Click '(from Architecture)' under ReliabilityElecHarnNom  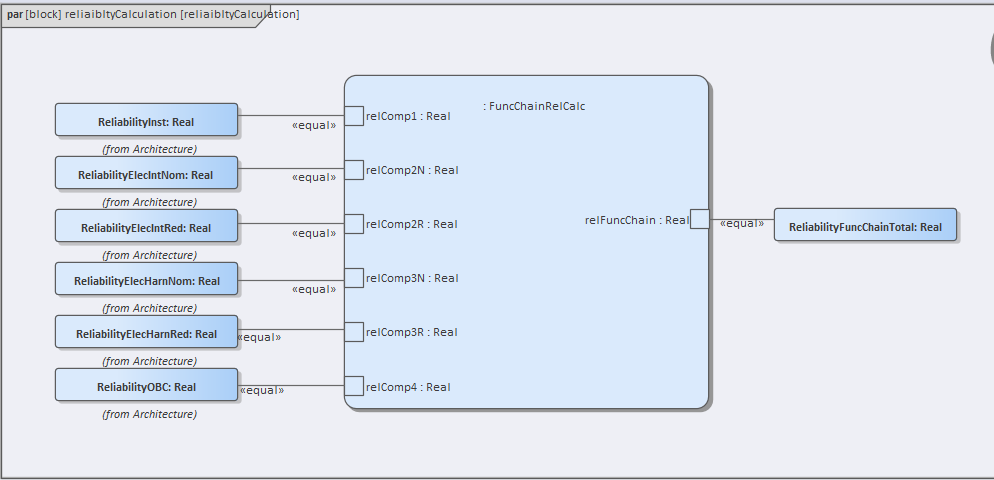tap(150, 308)
